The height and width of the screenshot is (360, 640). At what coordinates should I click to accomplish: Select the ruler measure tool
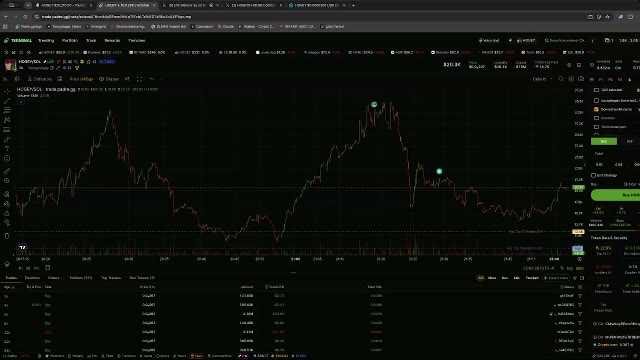[x=7, y=171]
